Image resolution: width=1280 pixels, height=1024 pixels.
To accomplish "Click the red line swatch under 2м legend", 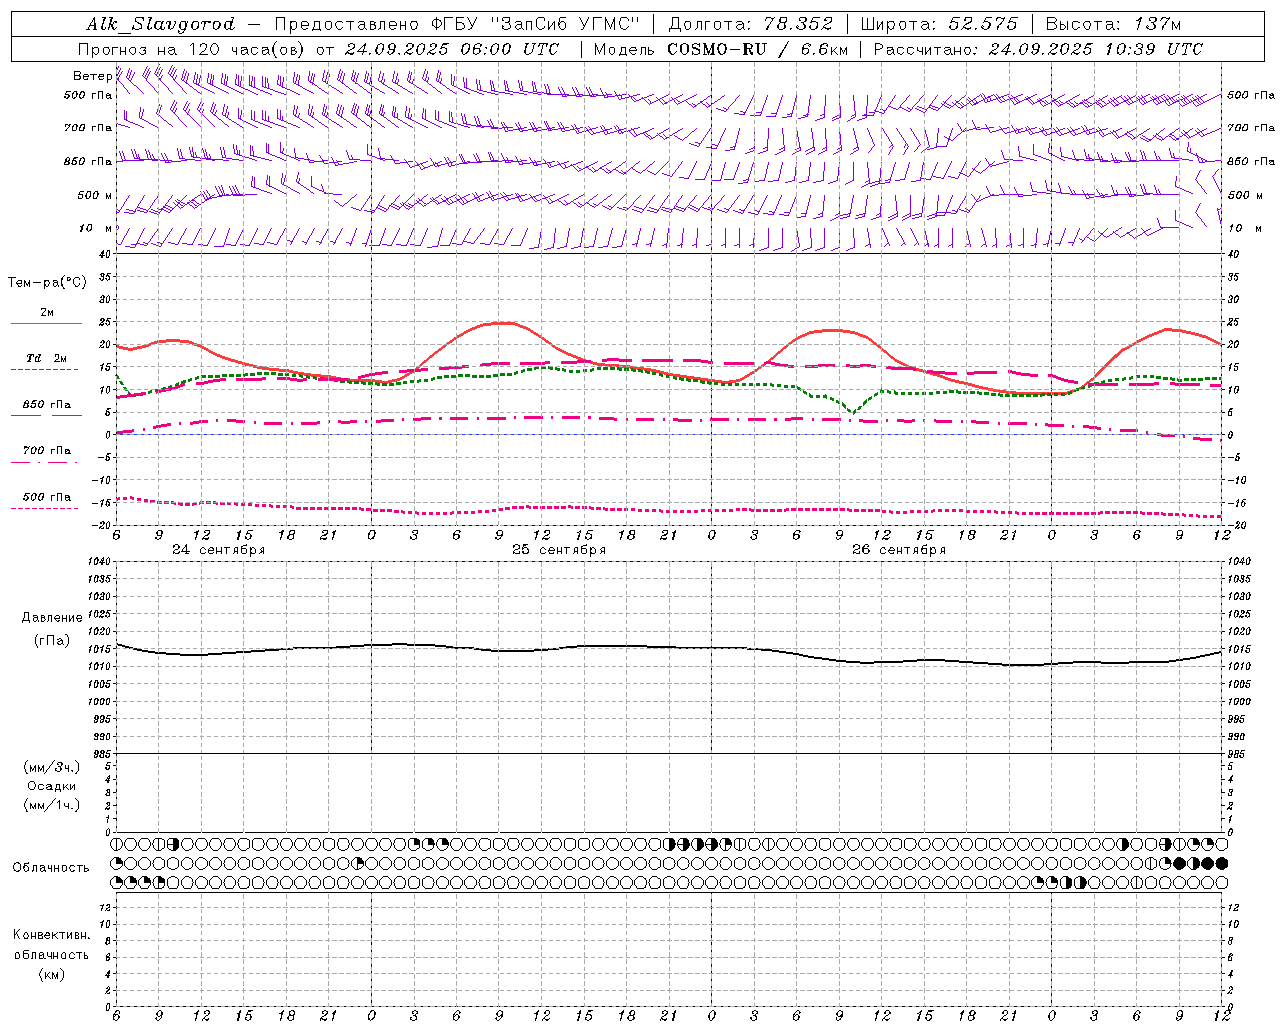I will pyautogui.click(x=46, y=324).
